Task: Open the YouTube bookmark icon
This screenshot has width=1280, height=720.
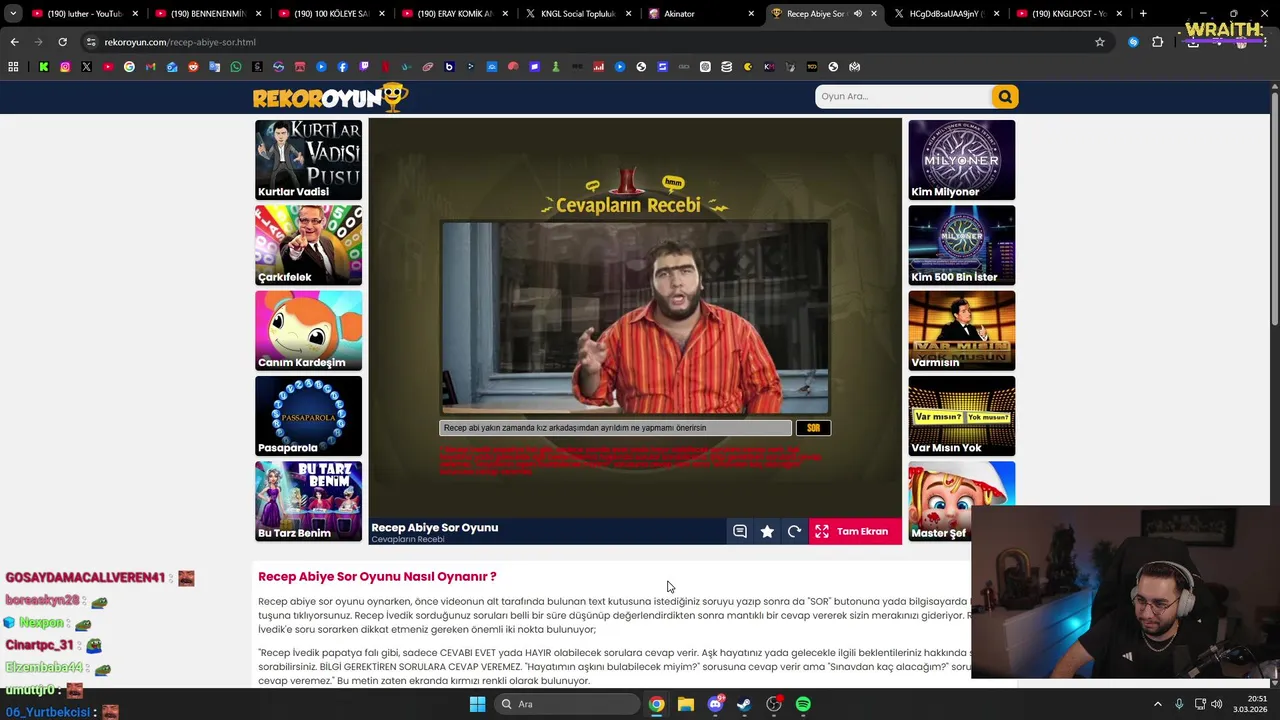Action: click(108, 67)
